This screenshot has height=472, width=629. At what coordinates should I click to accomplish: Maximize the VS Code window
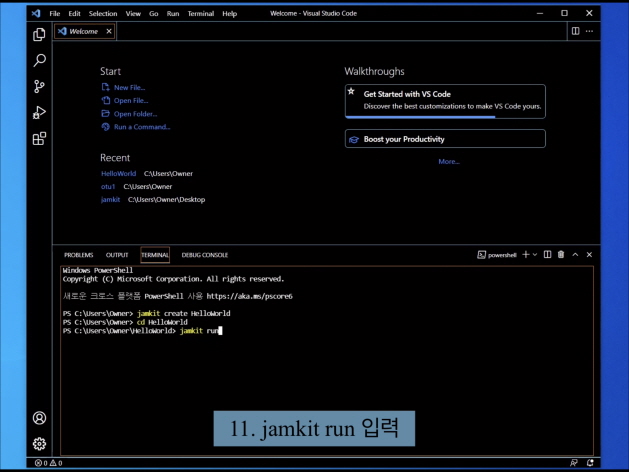point(564,13)
